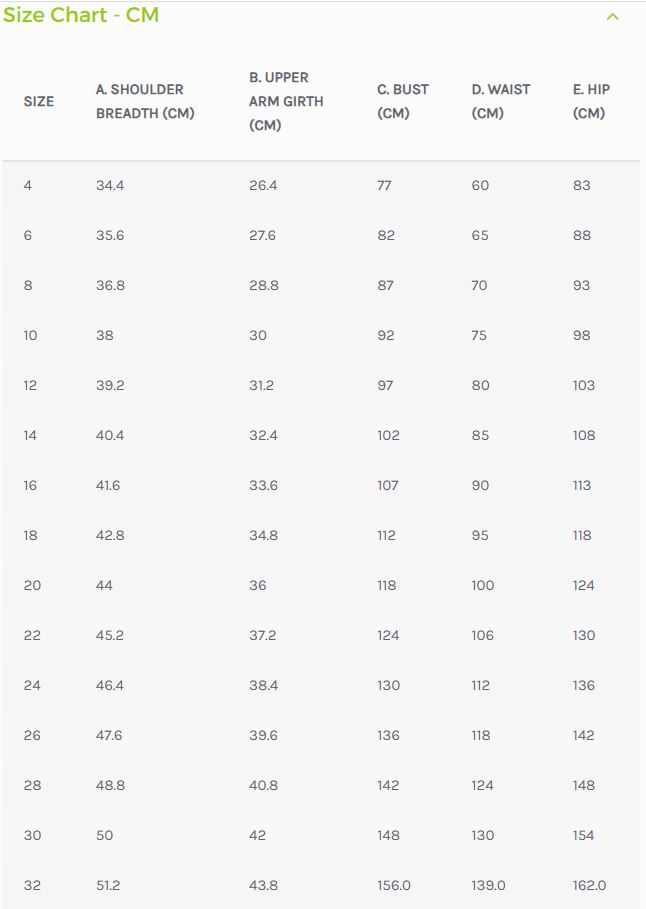Click shoulder value 50 in size 30 row

click(x=104, y=835)
